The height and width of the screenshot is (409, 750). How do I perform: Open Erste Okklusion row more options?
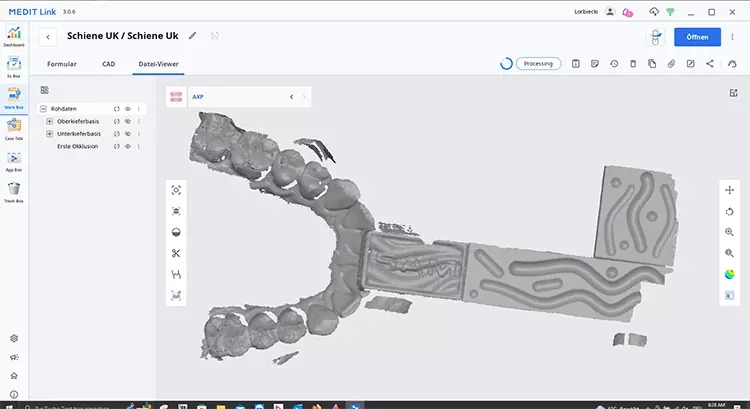[x=139, y=146]
